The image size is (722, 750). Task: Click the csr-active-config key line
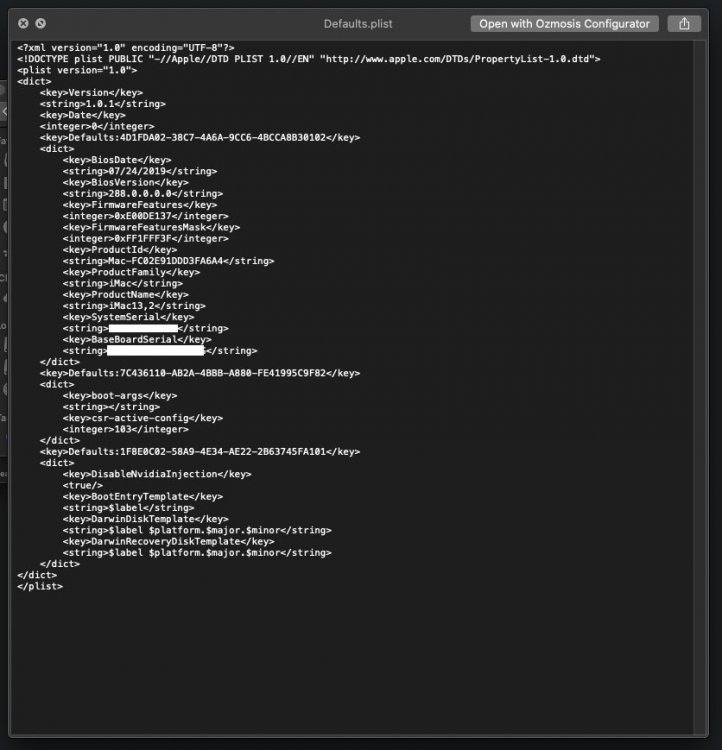coord(143,418)
